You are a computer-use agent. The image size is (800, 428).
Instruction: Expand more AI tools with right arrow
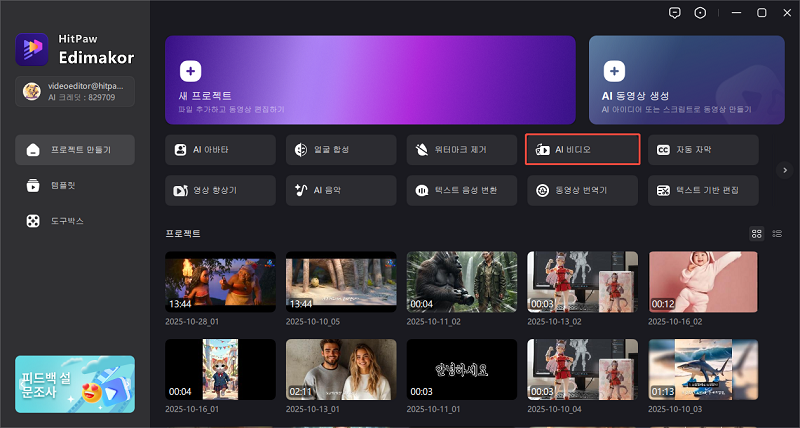785,170
